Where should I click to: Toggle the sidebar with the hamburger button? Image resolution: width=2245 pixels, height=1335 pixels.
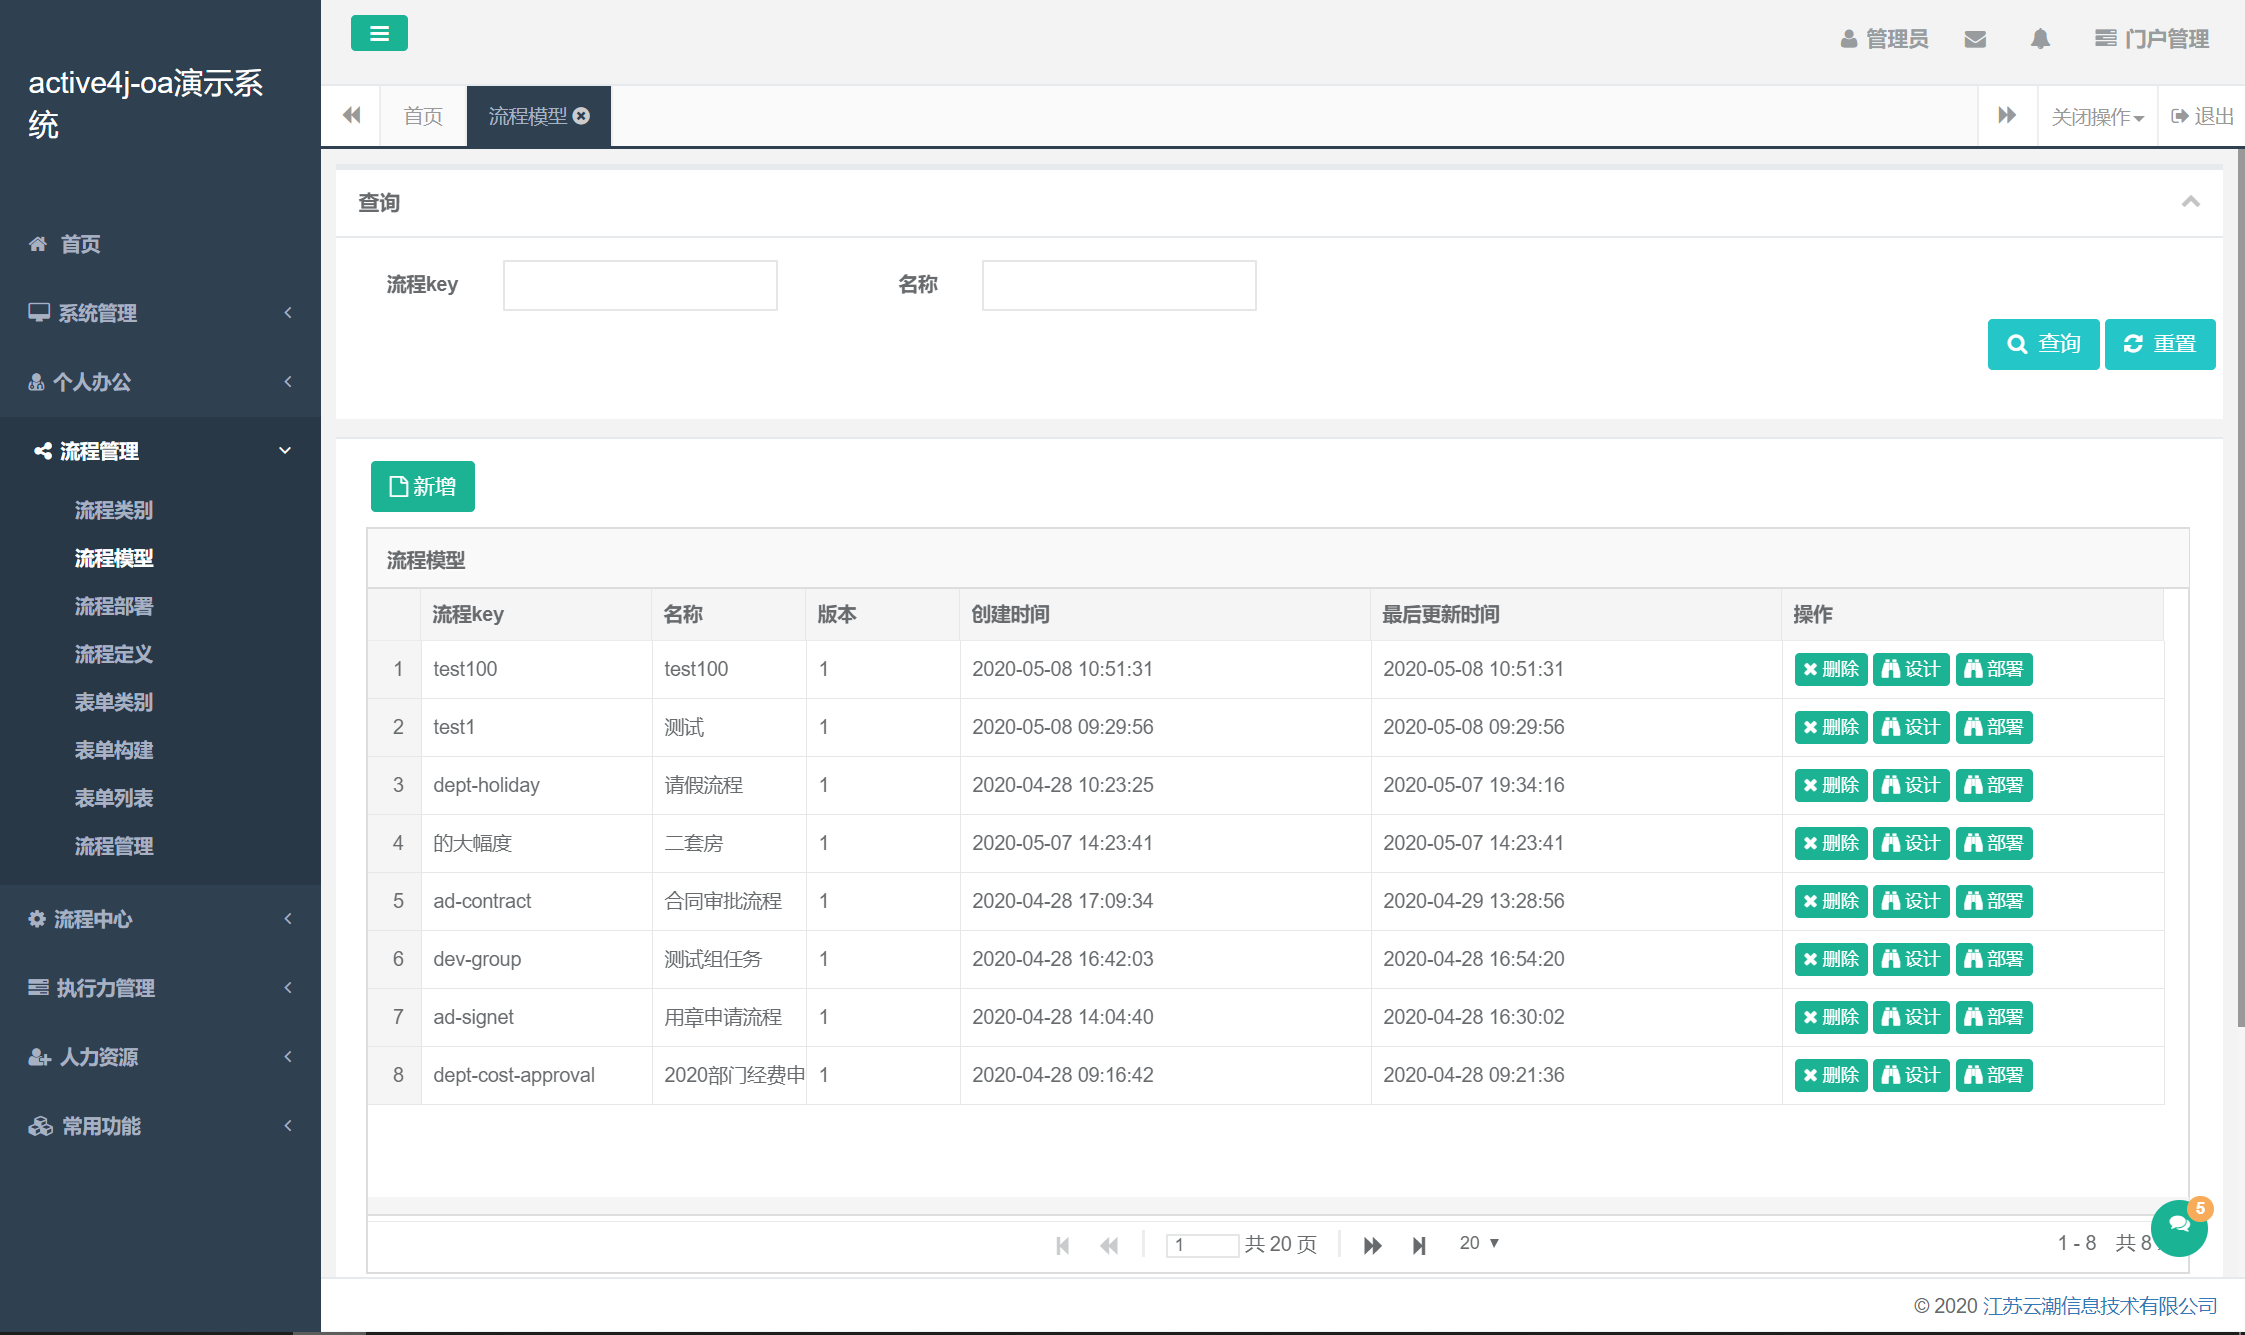coord(379,33)
